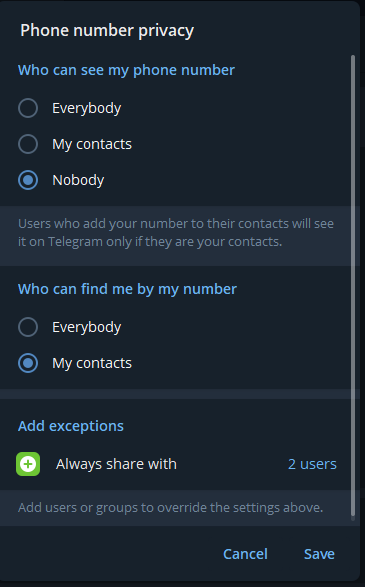This screenshot has width=365, height=587.
Task: Click the Add exceptions heading
Action: (x=71, y=426)
